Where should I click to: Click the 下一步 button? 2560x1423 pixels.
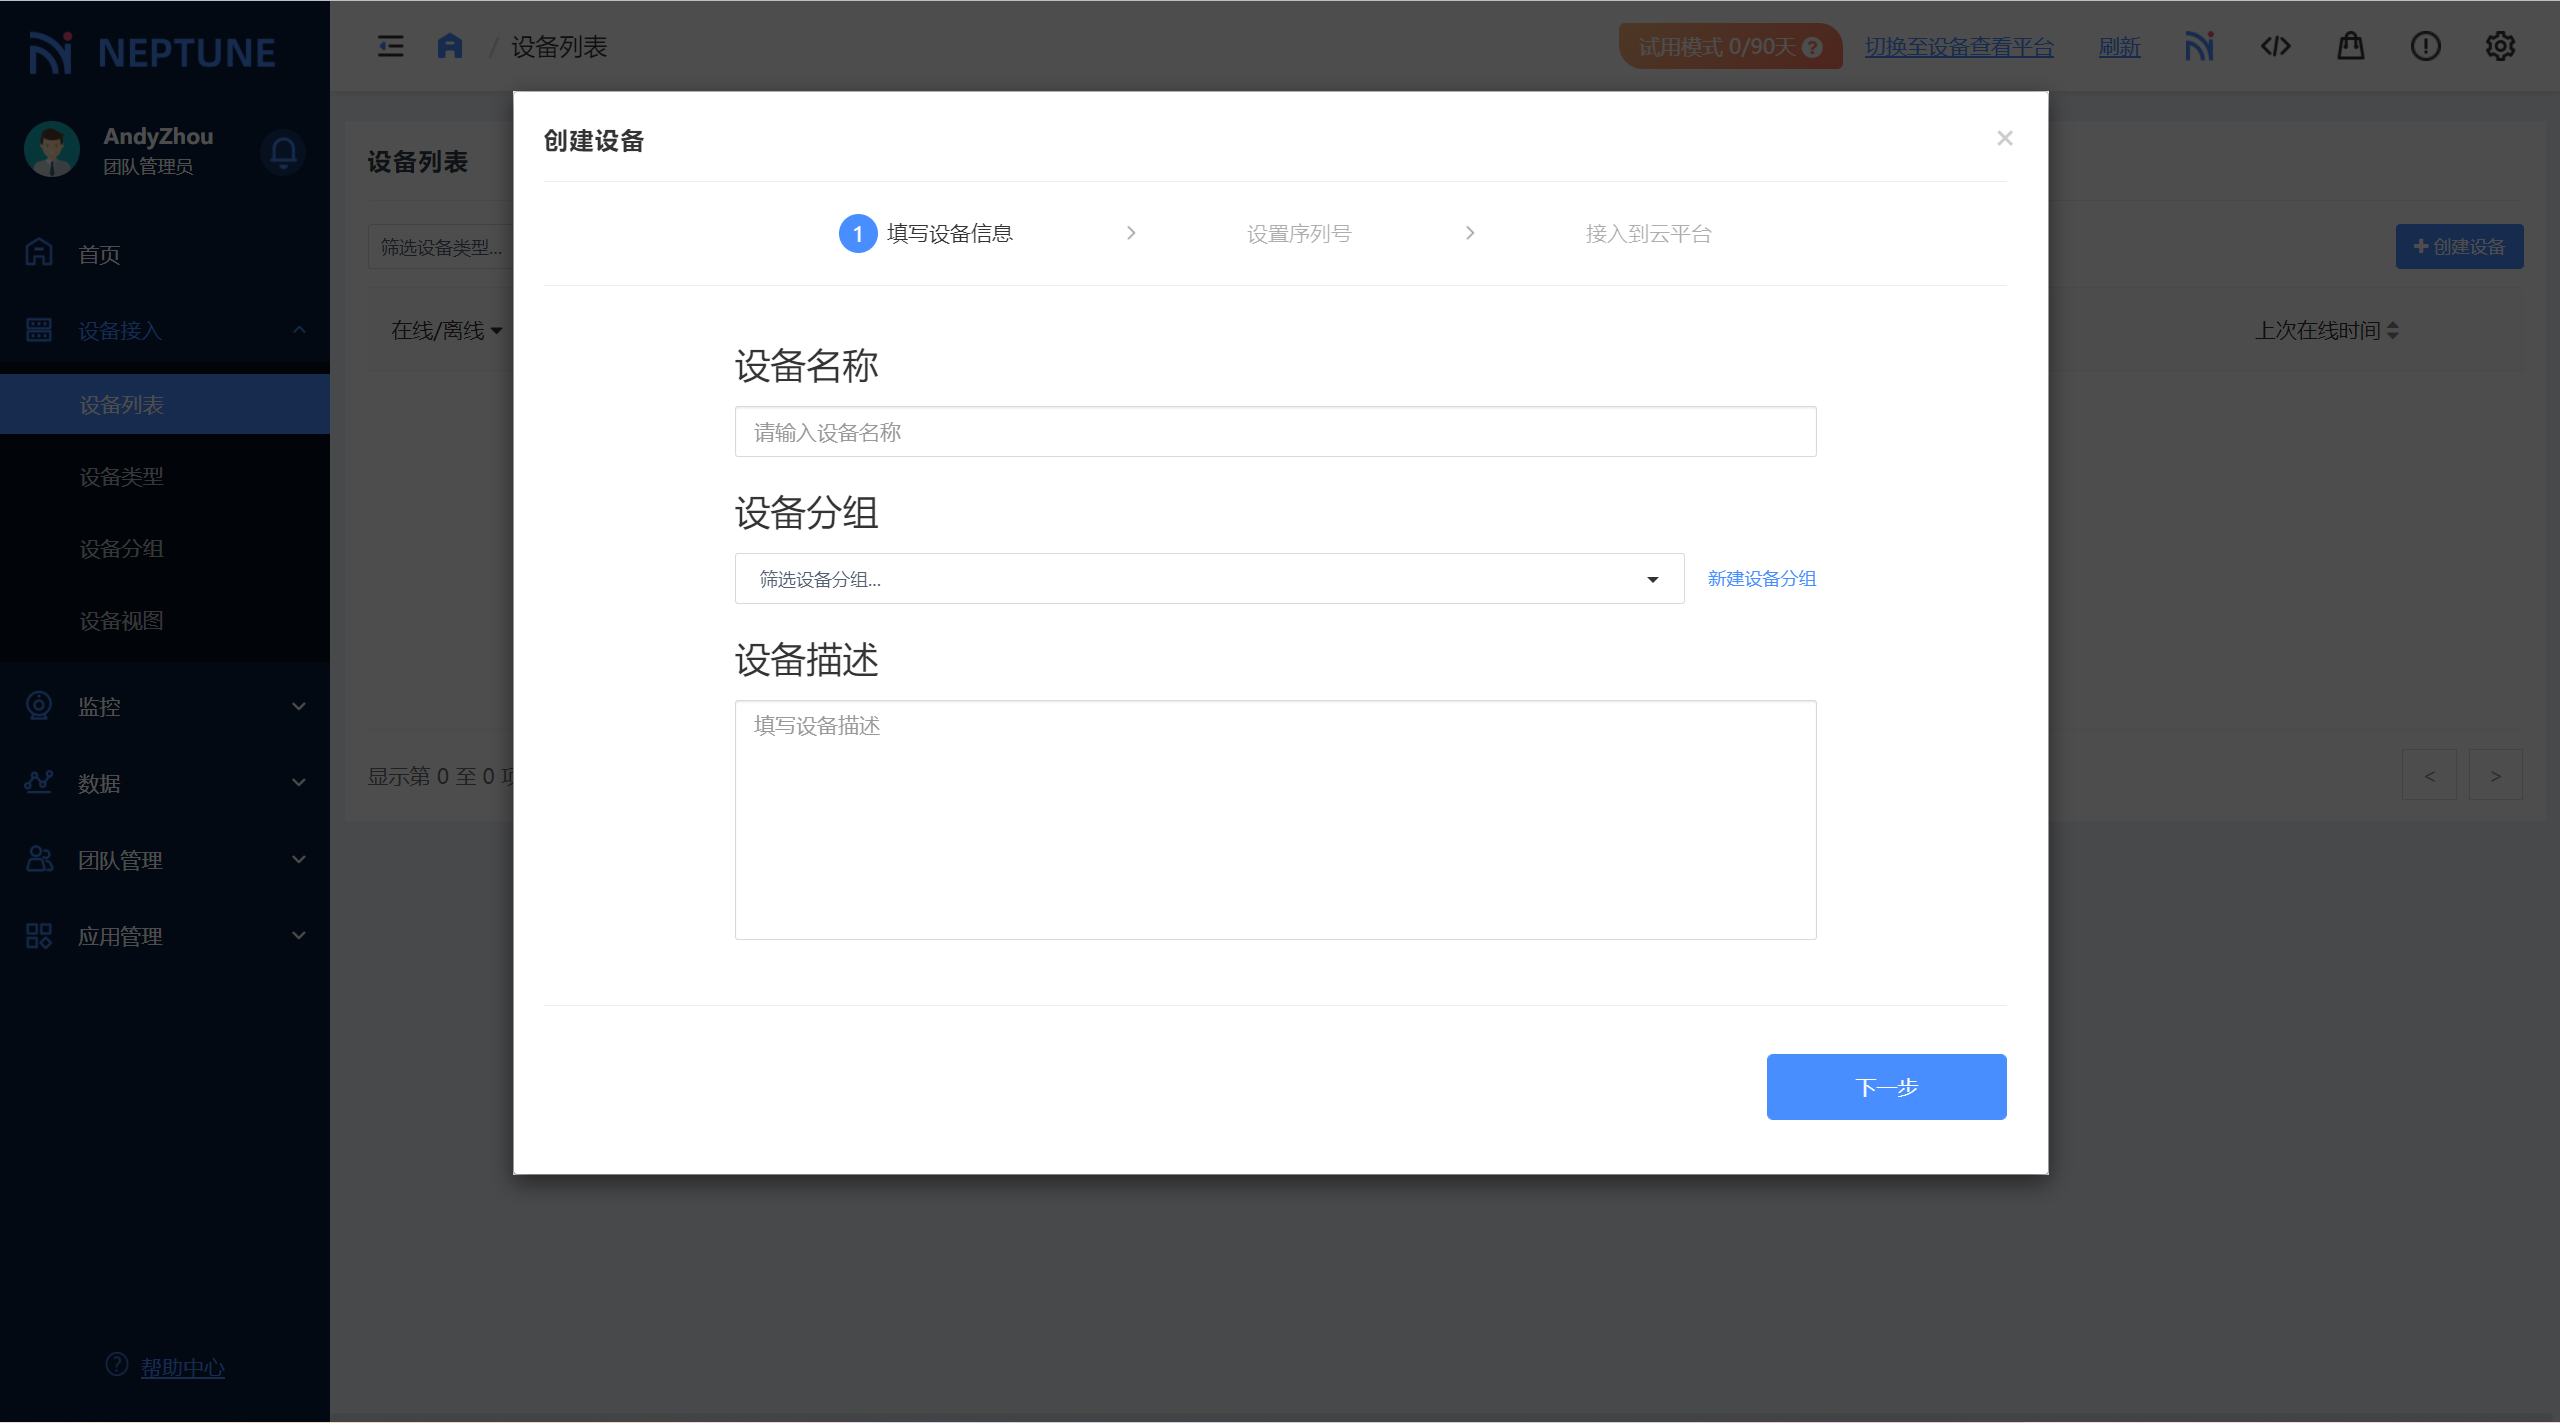point(1885,1087)
